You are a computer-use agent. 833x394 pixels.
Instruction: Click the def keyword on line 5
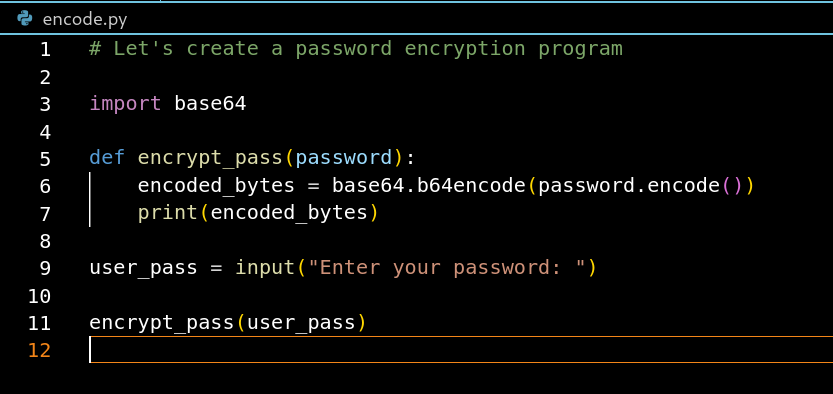[107, 158]
